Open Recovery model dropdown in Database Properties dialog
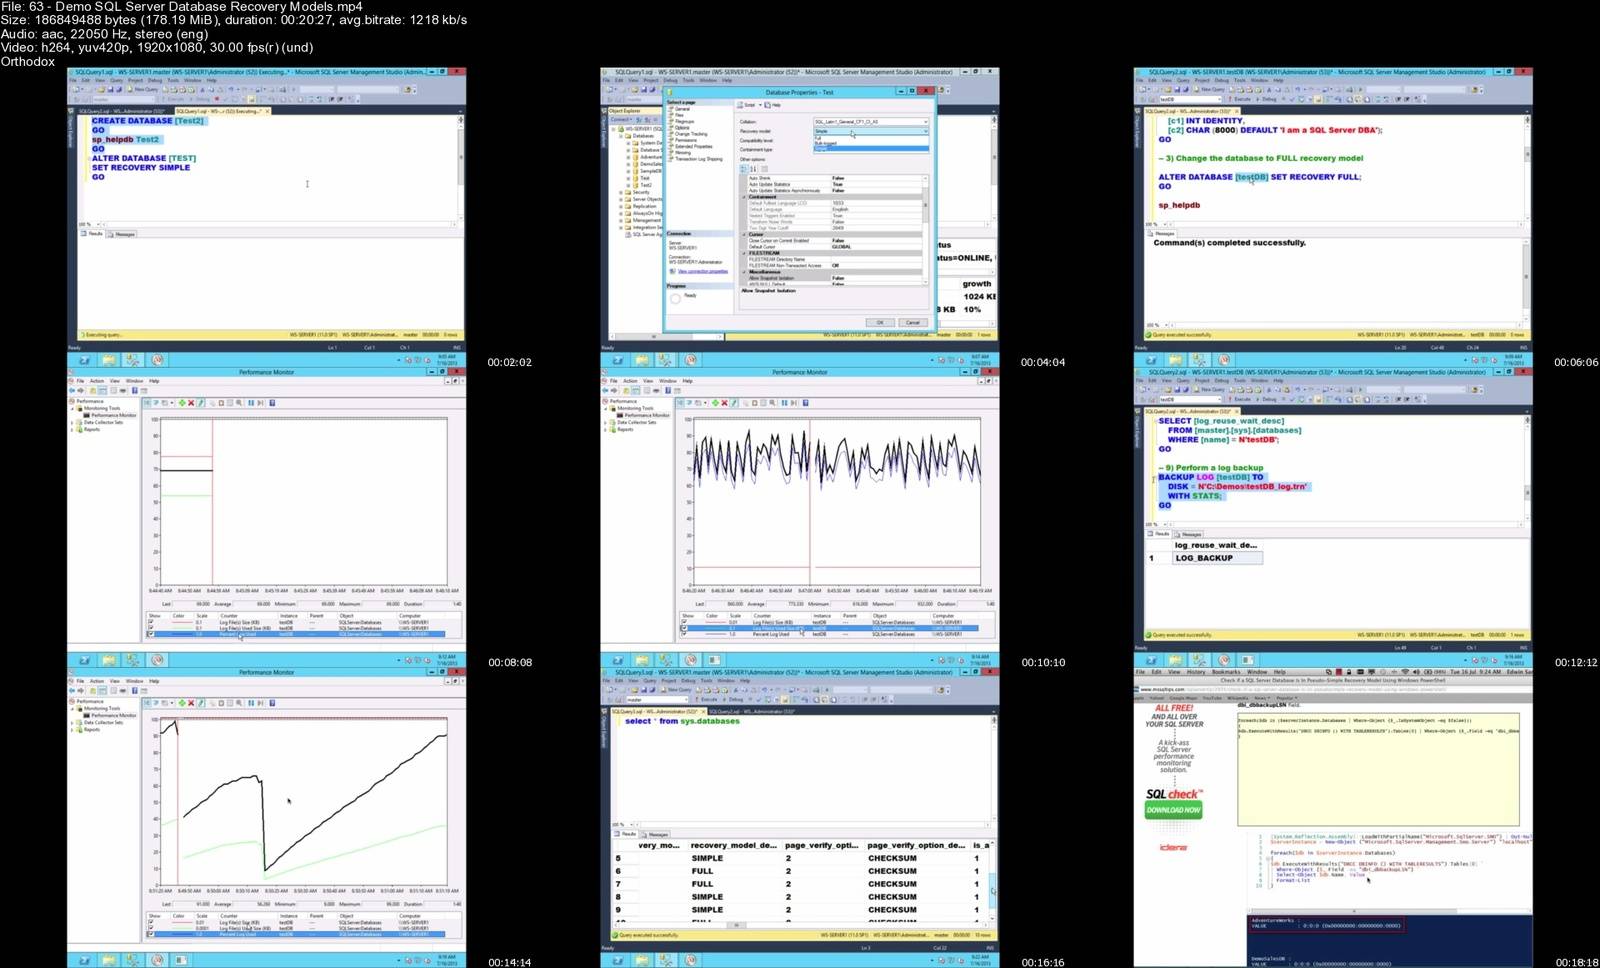This screenshot has height=968, width=1600. tap(871, 131)
